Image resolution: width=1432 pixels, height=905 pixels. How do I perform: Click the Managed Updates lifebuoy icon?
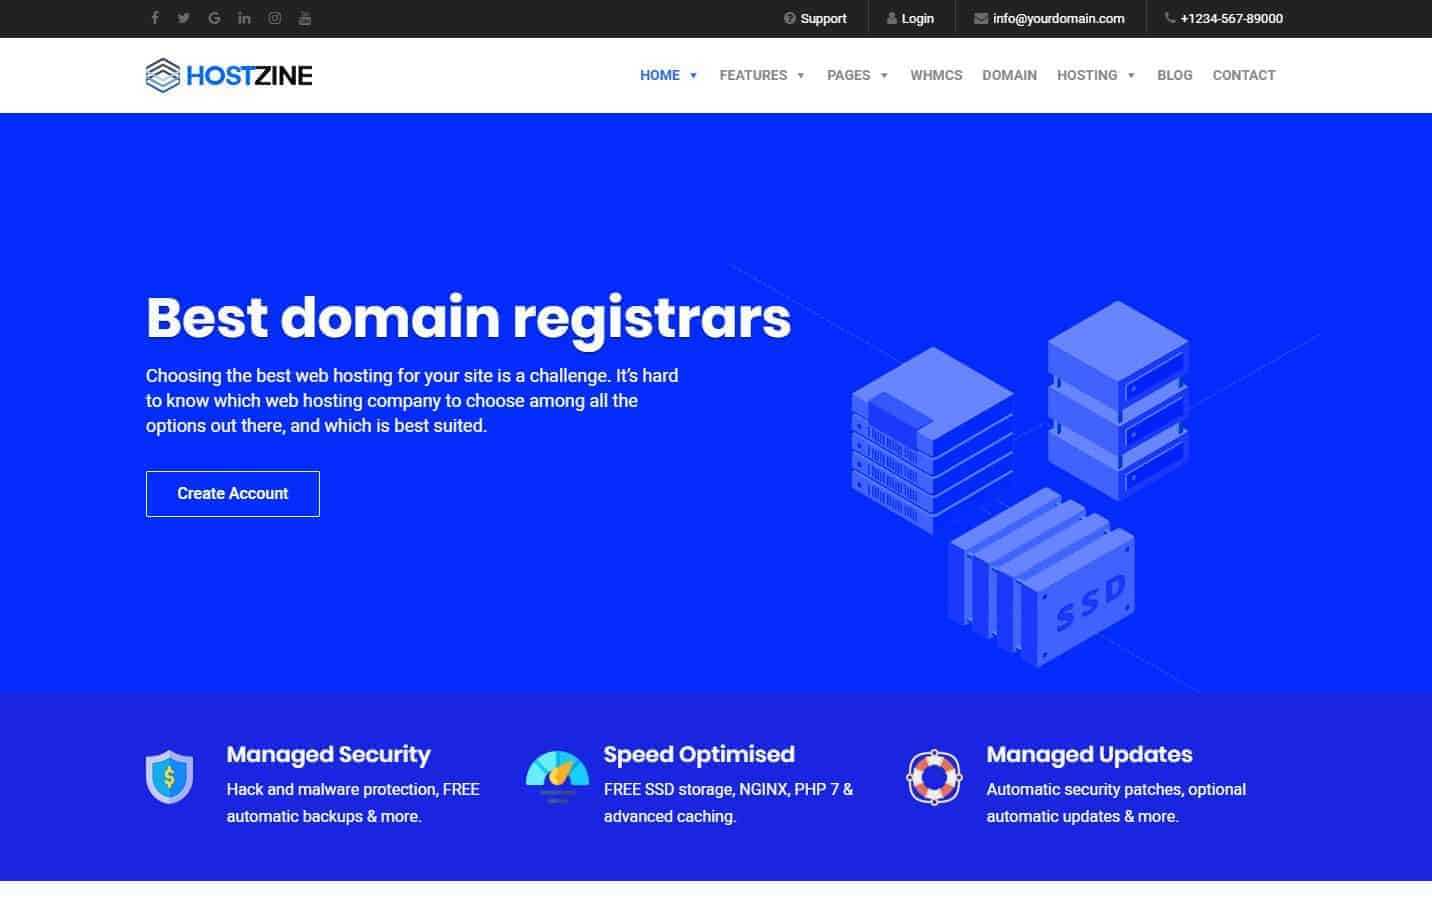[x=933, y=777]
